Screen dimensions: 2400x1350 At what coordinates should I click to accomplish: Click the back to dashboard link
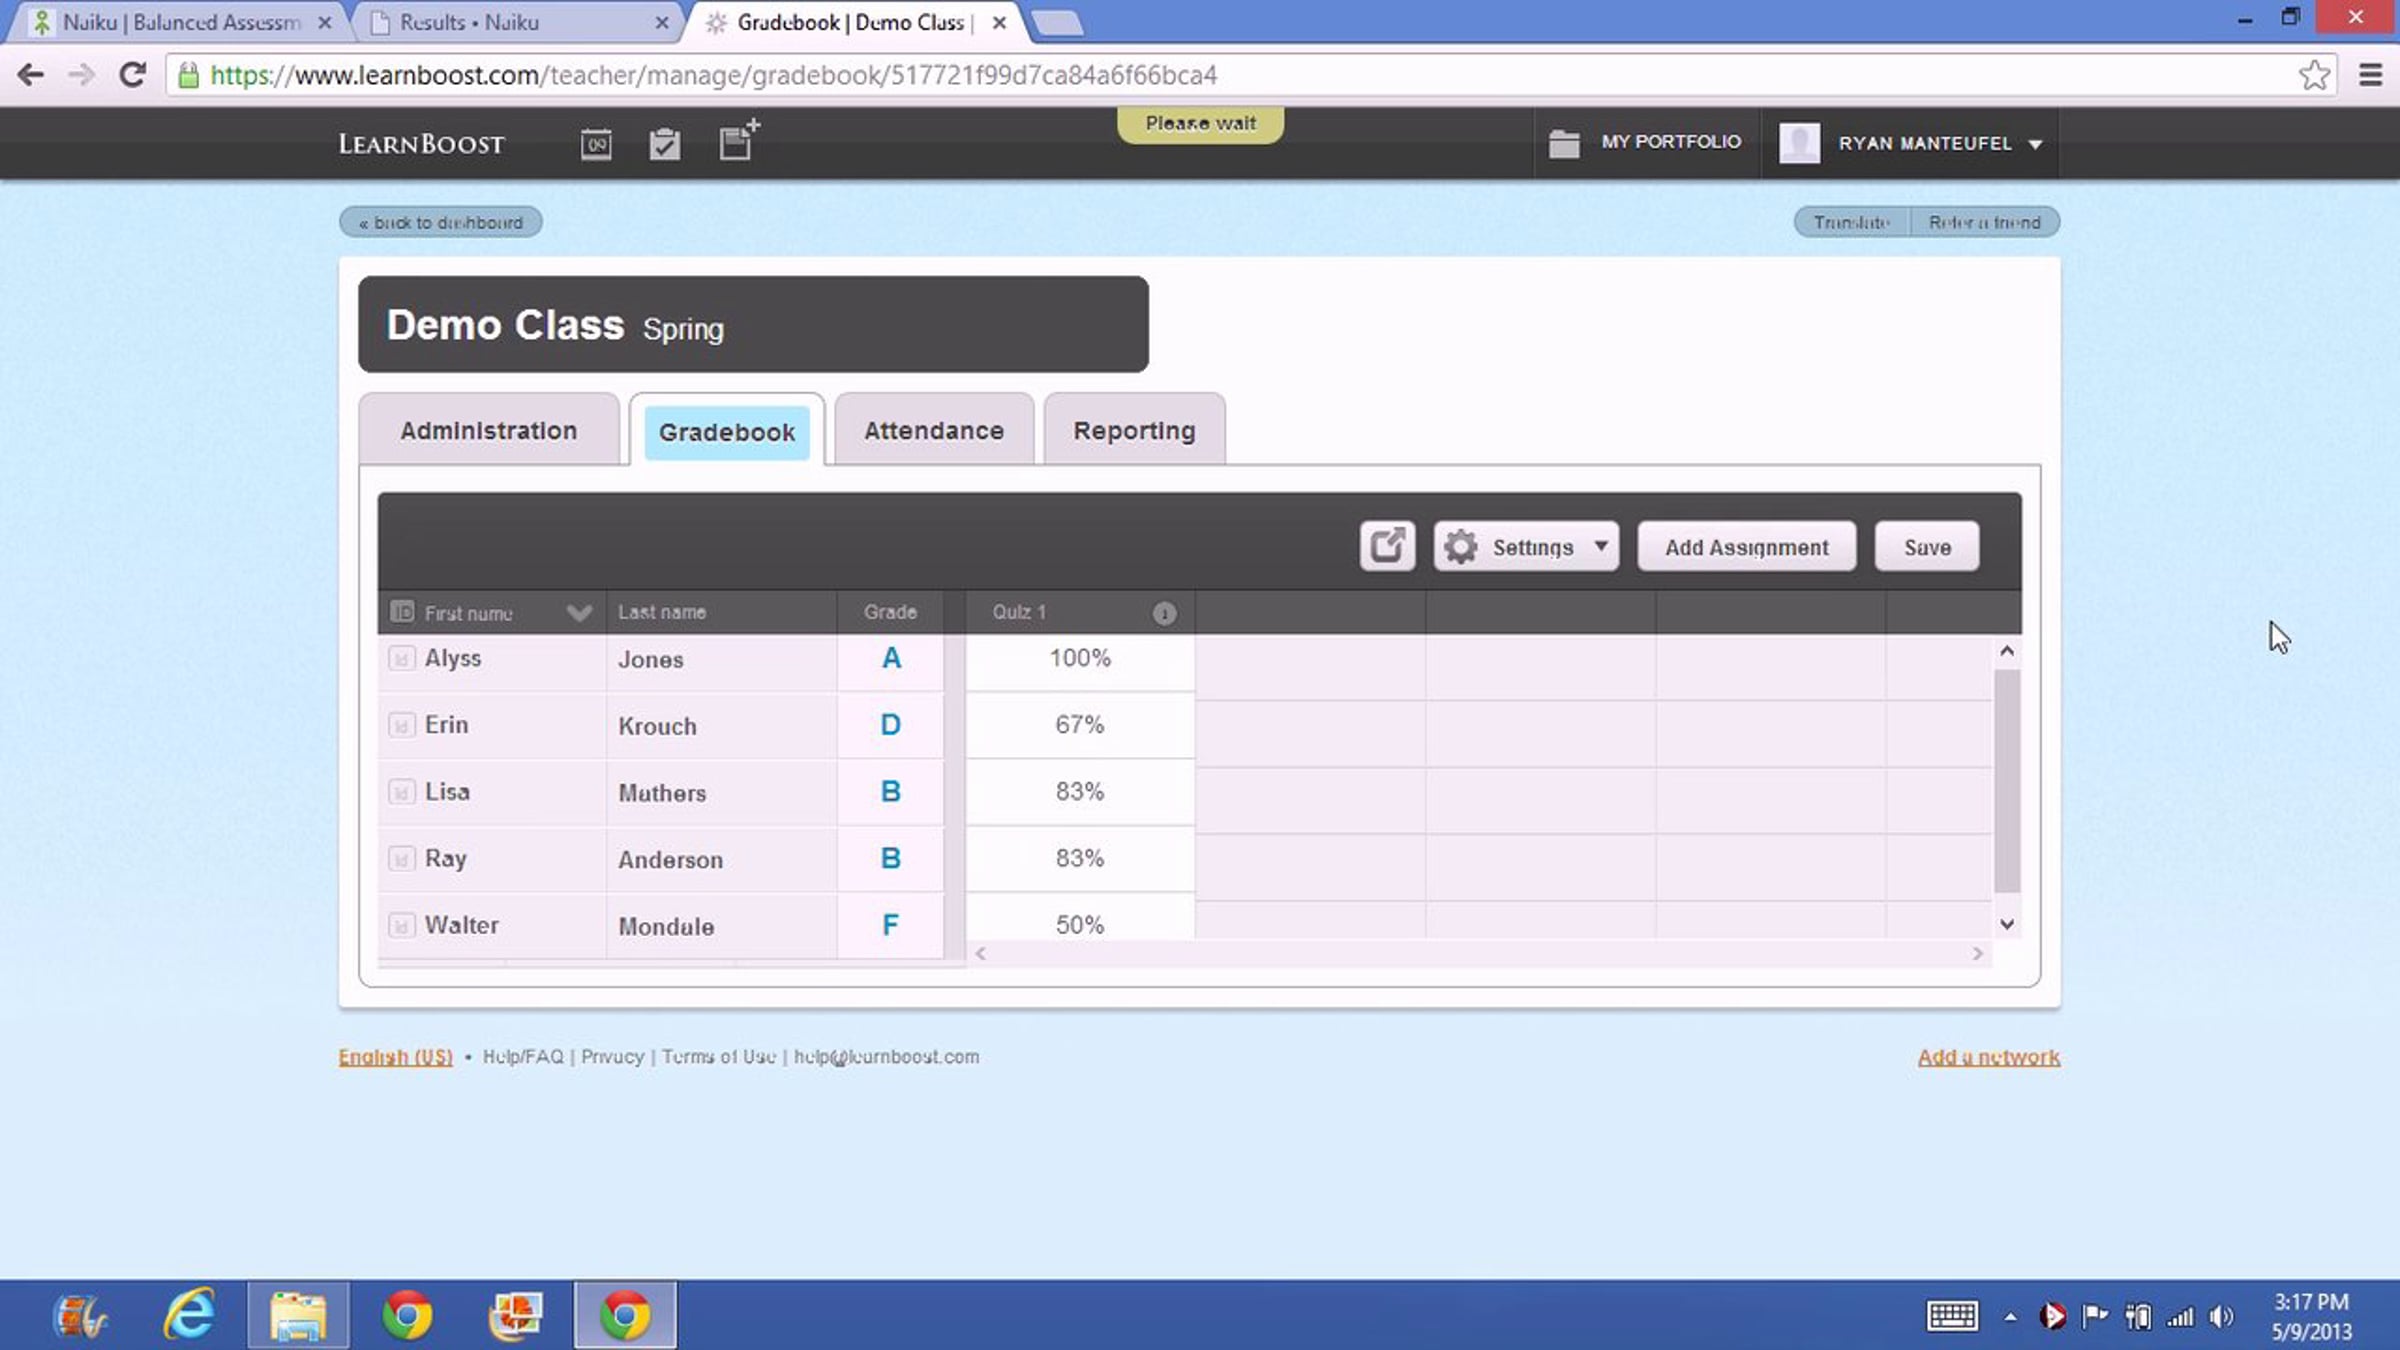tap(441, 222)
